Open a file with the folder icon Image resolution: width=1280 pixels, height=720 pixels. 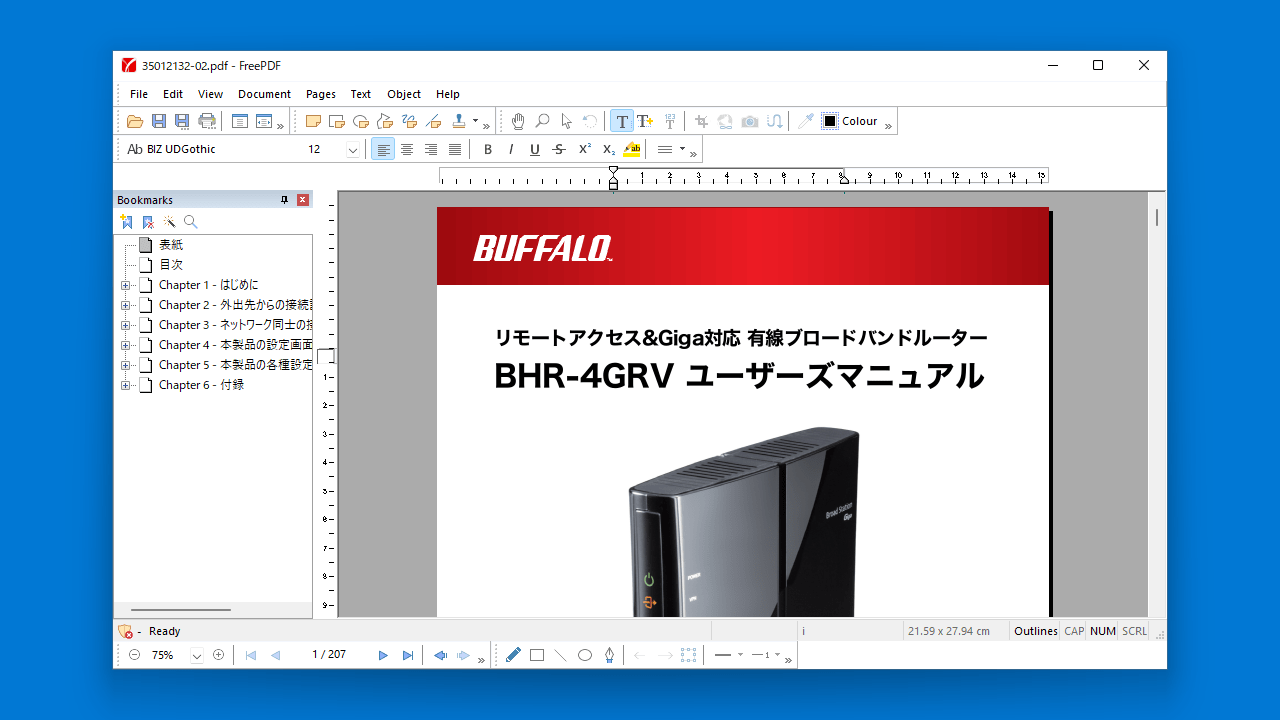pos(135,121)
